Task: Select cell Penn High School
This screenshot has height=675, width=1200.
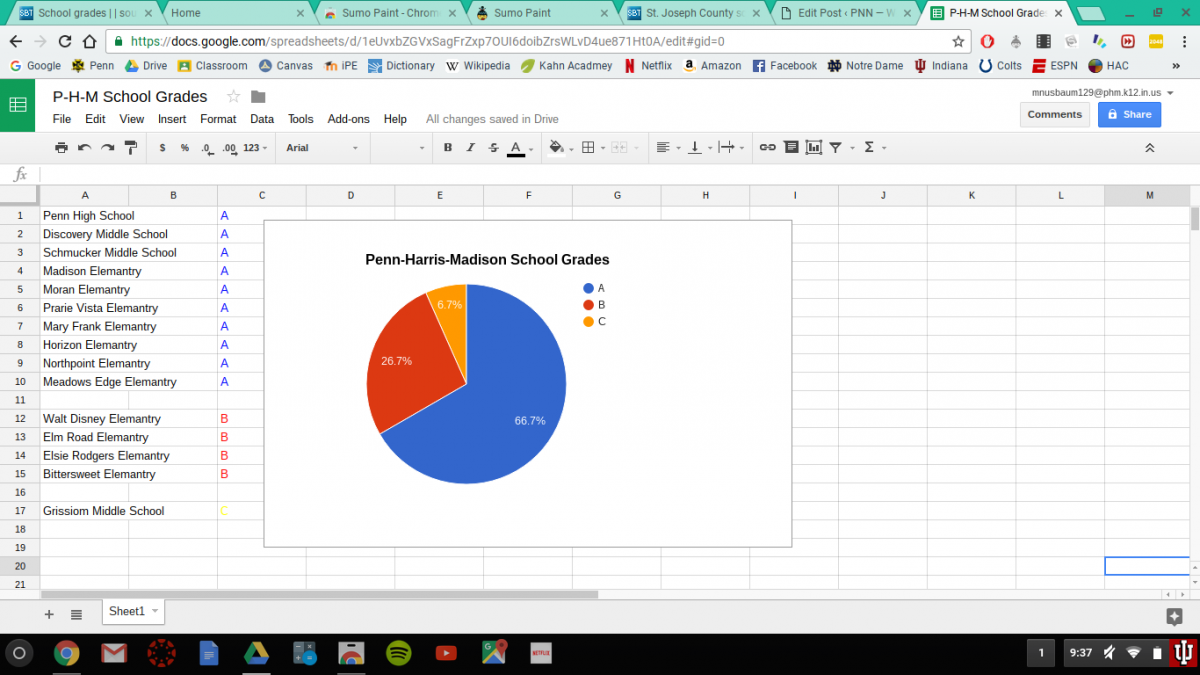Action: tap(84, 215)
